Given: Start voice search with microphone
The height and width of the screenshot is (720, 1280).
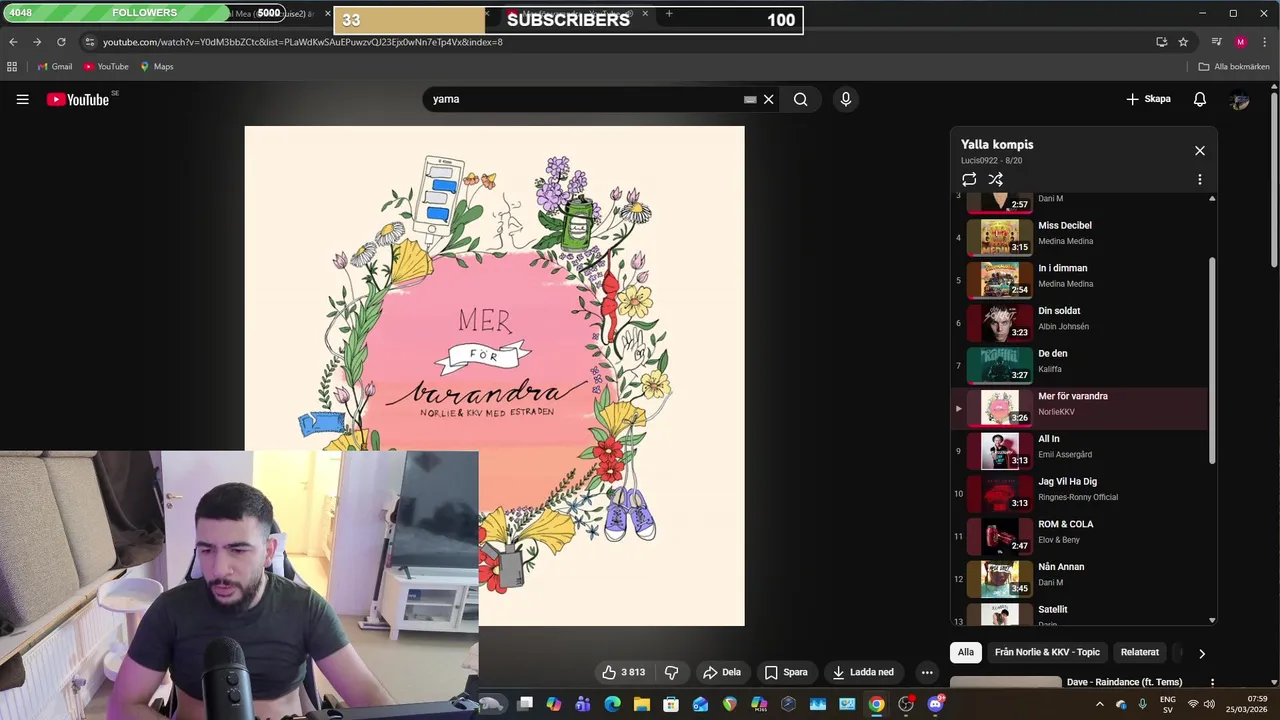Looking at the screenshot, I should (846, 99).
